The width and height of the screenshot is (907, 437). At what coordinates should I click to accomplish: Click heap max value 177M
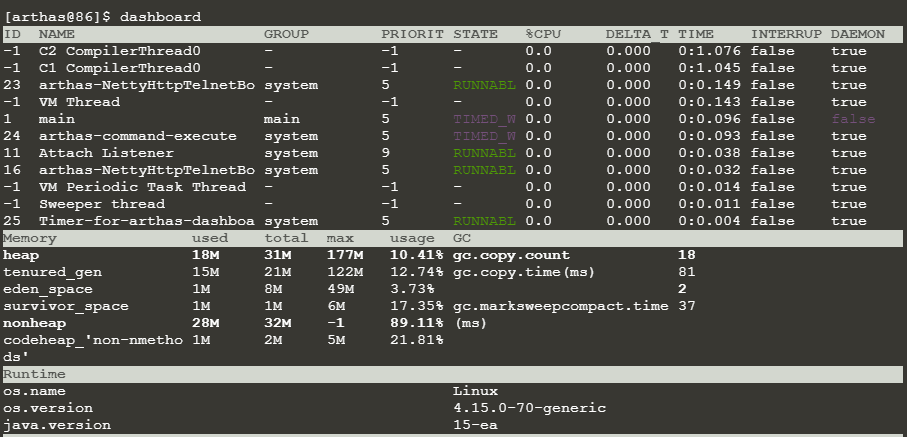(345, 255)
